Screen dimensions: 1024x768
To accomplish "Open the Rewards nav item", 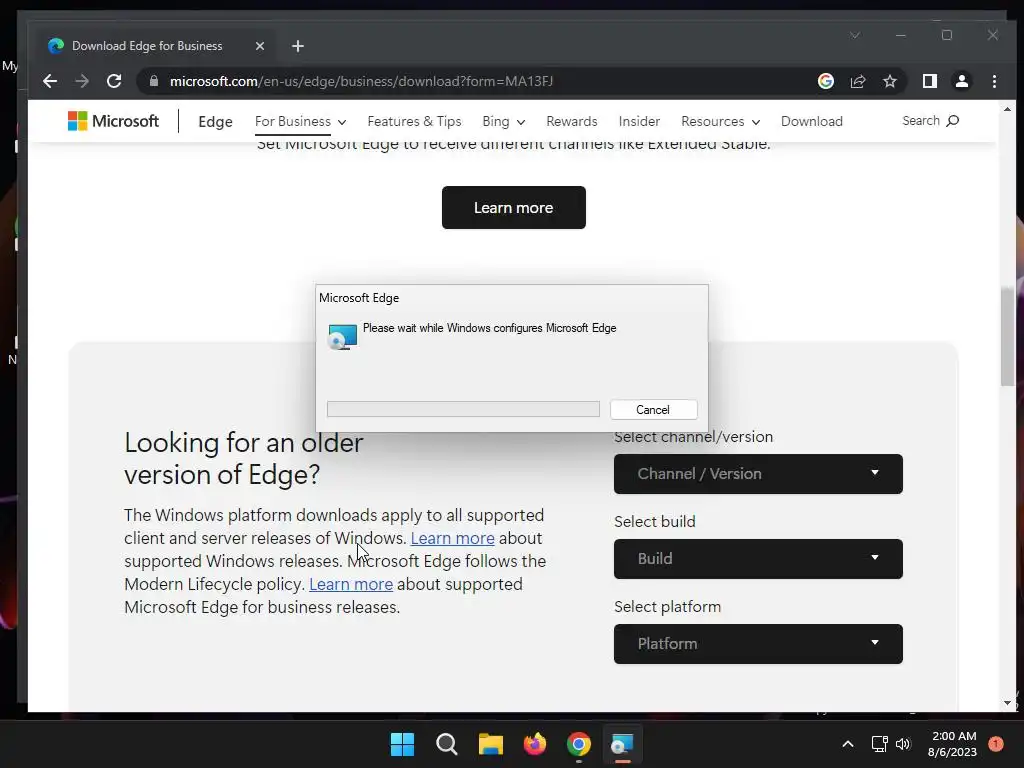I will pos(571,121).
